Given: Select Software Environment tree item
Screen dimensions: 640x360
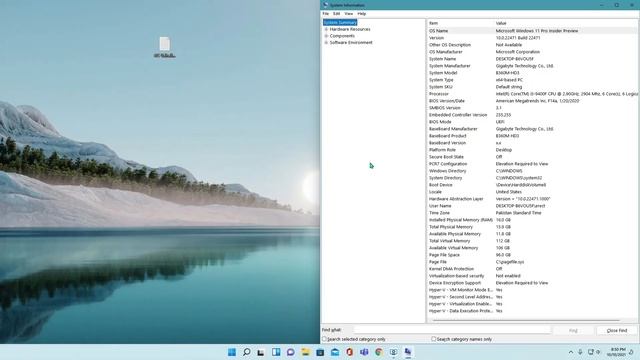Looking at the screenshot, I should click(351, 42).
